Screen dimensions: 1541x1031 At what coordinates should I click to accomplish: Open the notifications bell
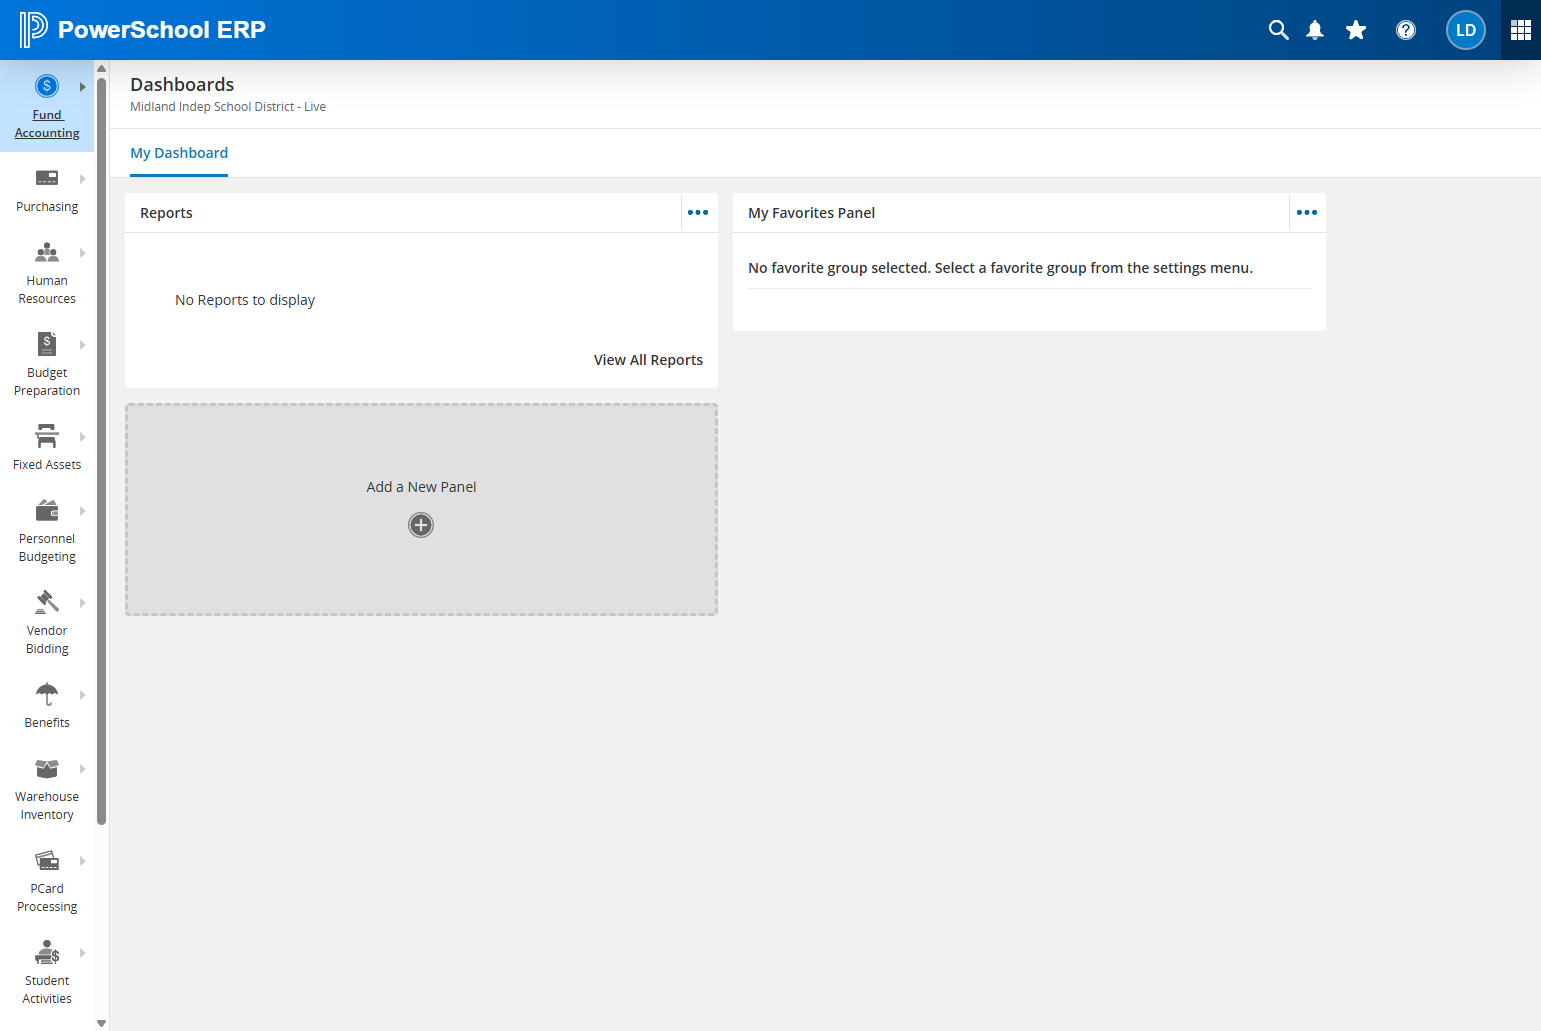[1315, 30]
